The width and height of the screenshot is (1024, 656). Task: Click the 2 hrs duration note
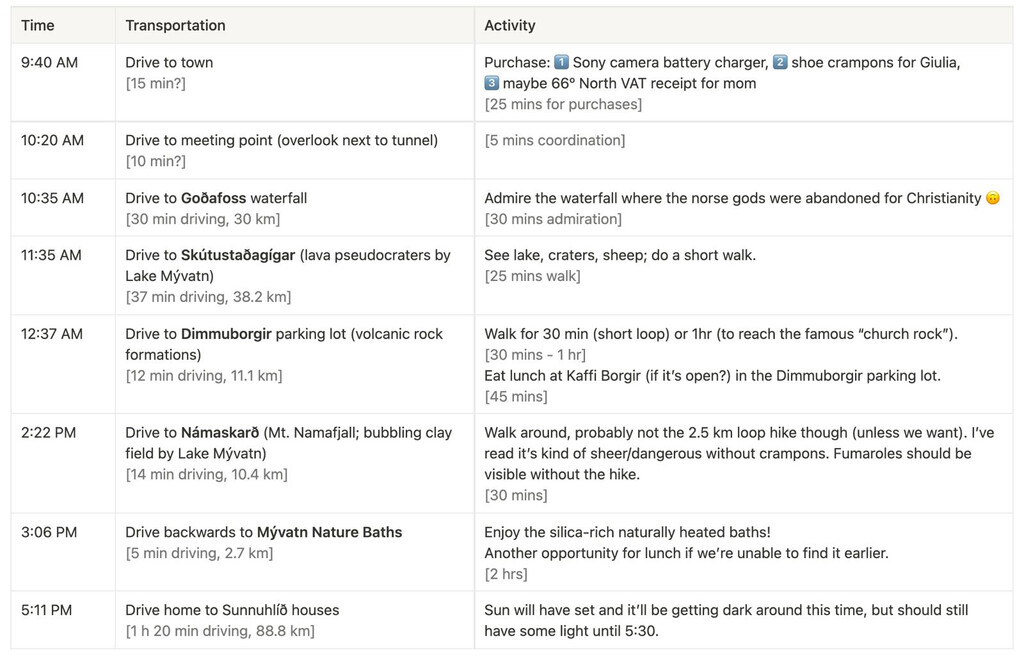click(x=506, y=574)
